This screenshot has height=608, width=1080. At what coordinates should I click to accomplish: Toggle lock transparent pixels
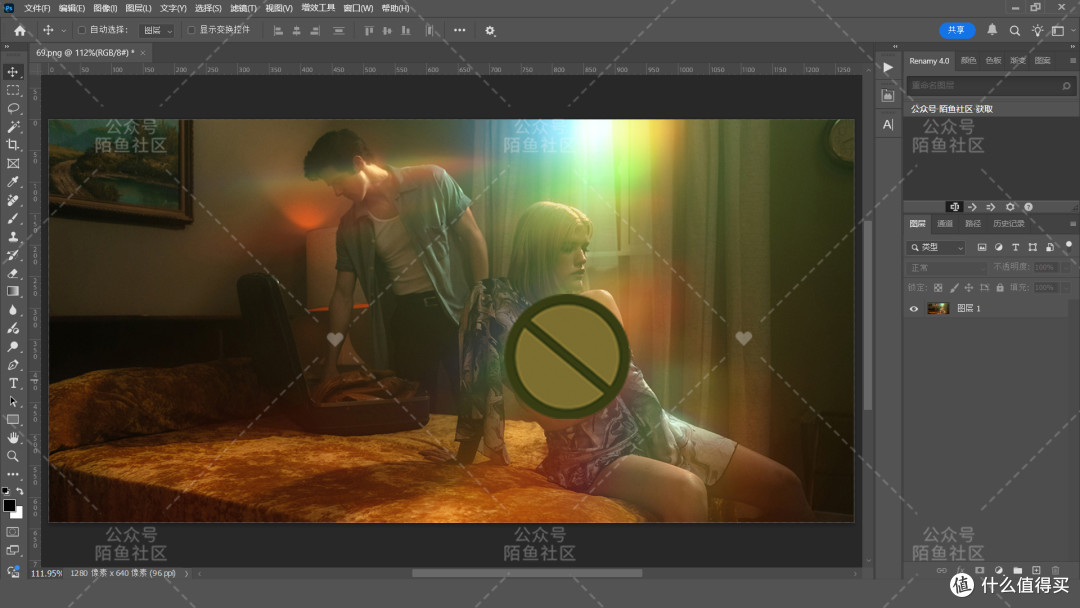coord(937,288)
